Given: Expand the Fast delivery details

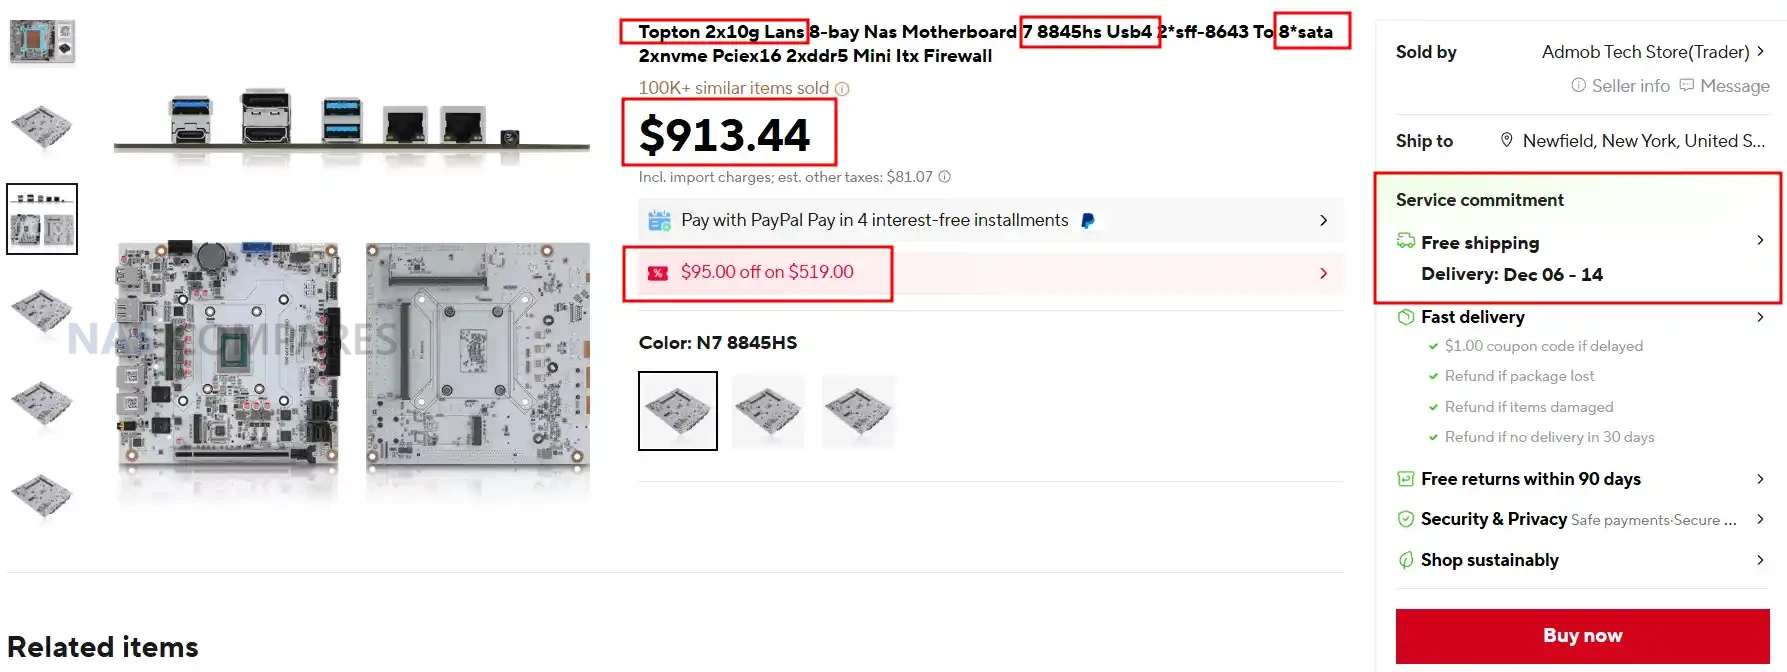Looking at the screenshot, I should tap(1760, 317).
